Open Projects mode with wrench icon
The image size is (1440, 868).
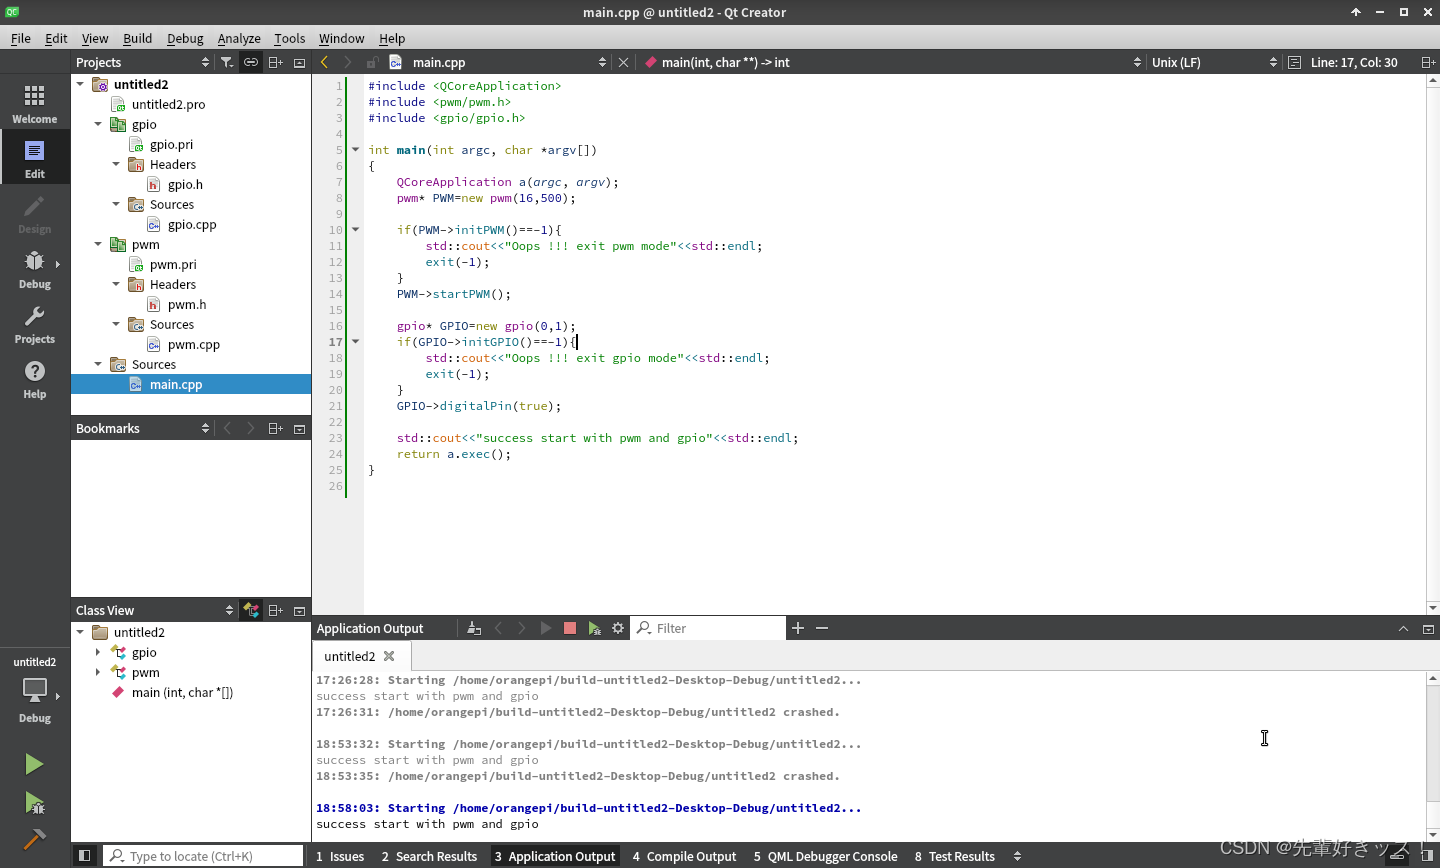tap(35, 323)
